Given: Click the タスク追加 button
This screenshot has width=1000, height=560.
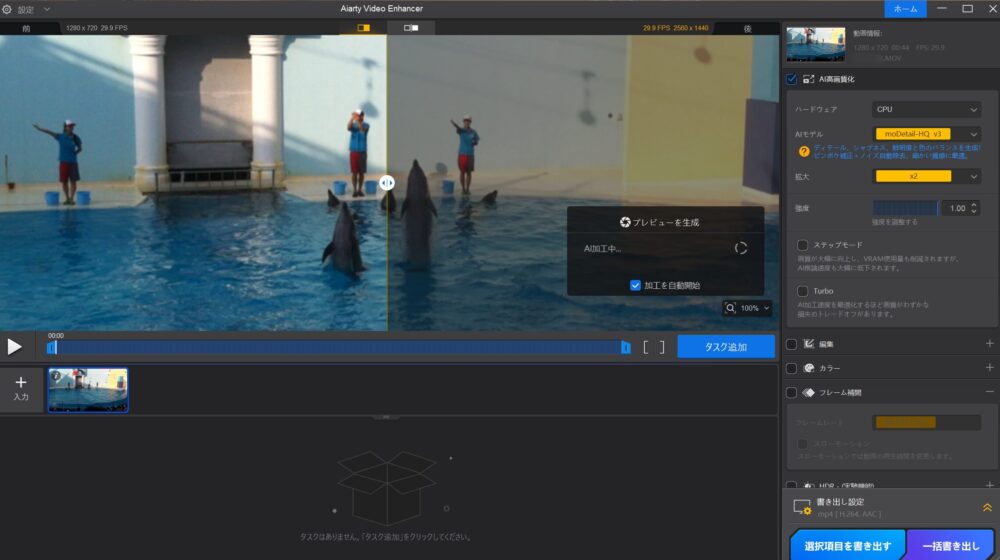Looking at the screenshot, I should coord(726,347).
